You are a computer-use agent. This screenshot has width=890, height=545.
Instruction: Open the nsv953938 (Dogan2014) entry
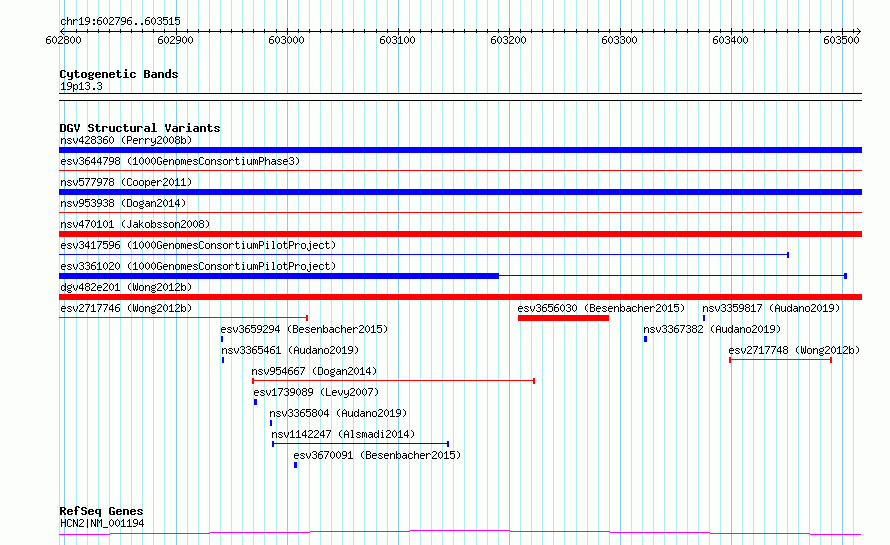123,203
